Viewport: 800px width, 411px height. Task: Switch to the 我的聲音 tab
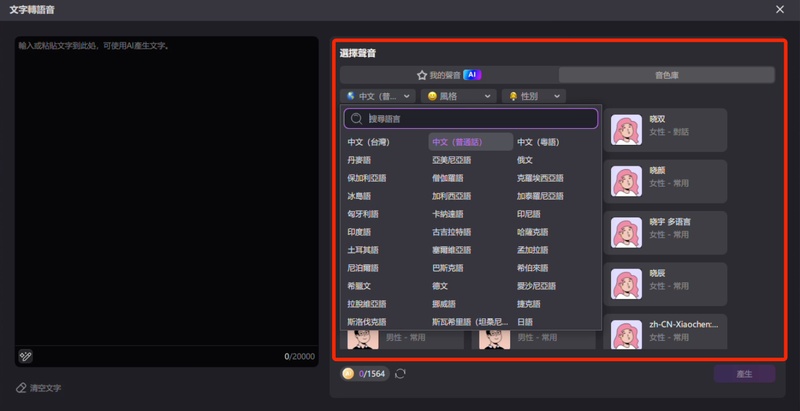(x=449, y=75)
